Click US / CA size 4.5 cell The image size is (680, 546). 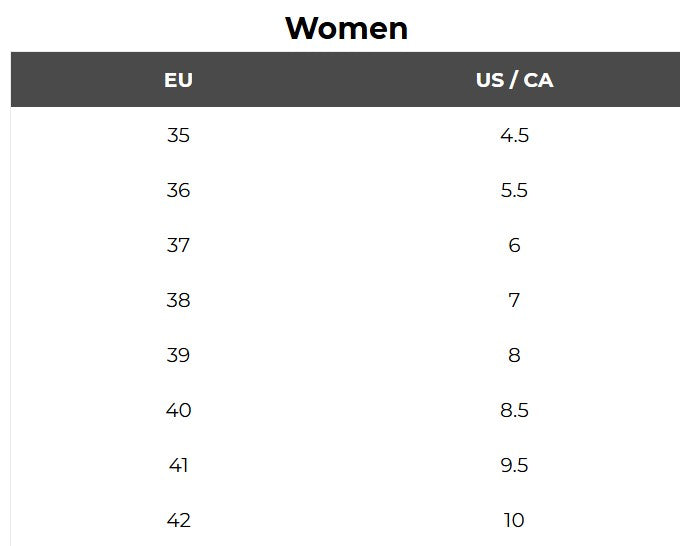click(x=514, y=135)
